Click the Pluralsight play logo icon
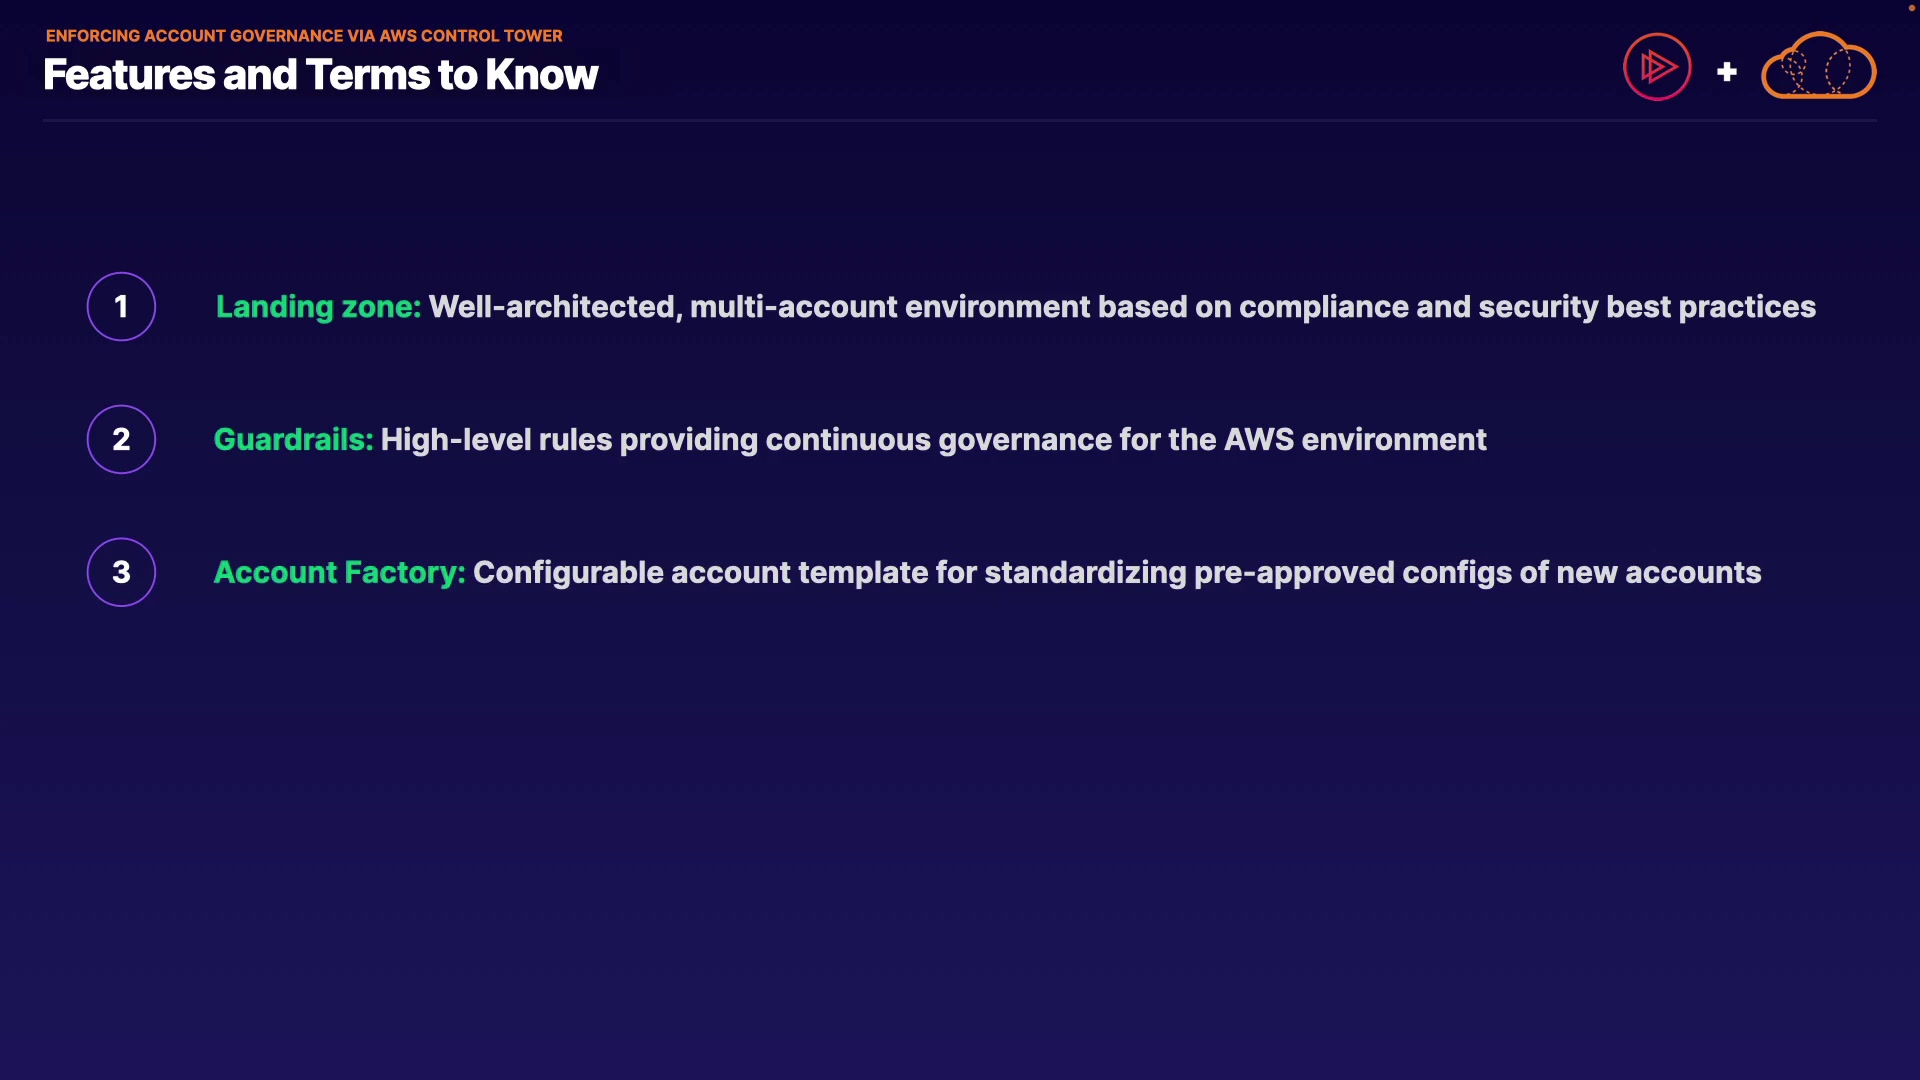The width and height of the screenshot is (1920, 1080). pos(1657,67)
